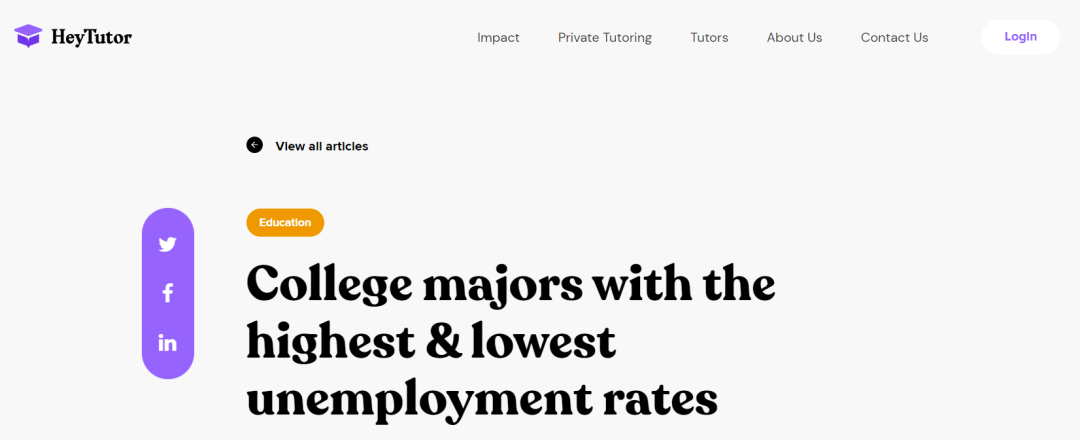Image resolution: width=1080 pixels, height=440 pixels.
Task: Click the ampersand in the article headline
Action: pyautogui.click(x=445, y=343)
